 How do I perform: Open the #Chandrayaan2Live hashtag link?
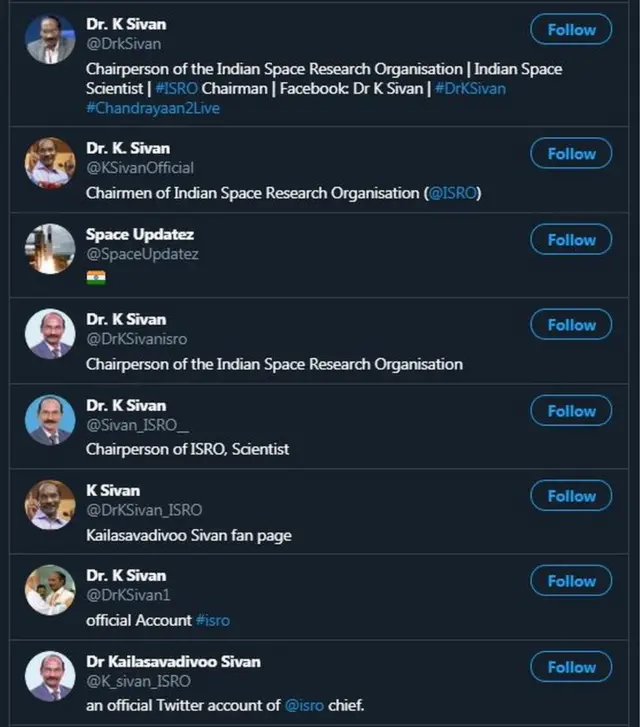[153, 108]
